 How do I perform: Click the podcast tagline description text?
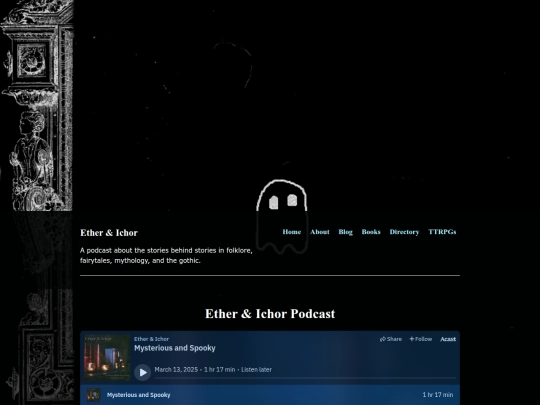pyautogui.click(x=166, y=256)
